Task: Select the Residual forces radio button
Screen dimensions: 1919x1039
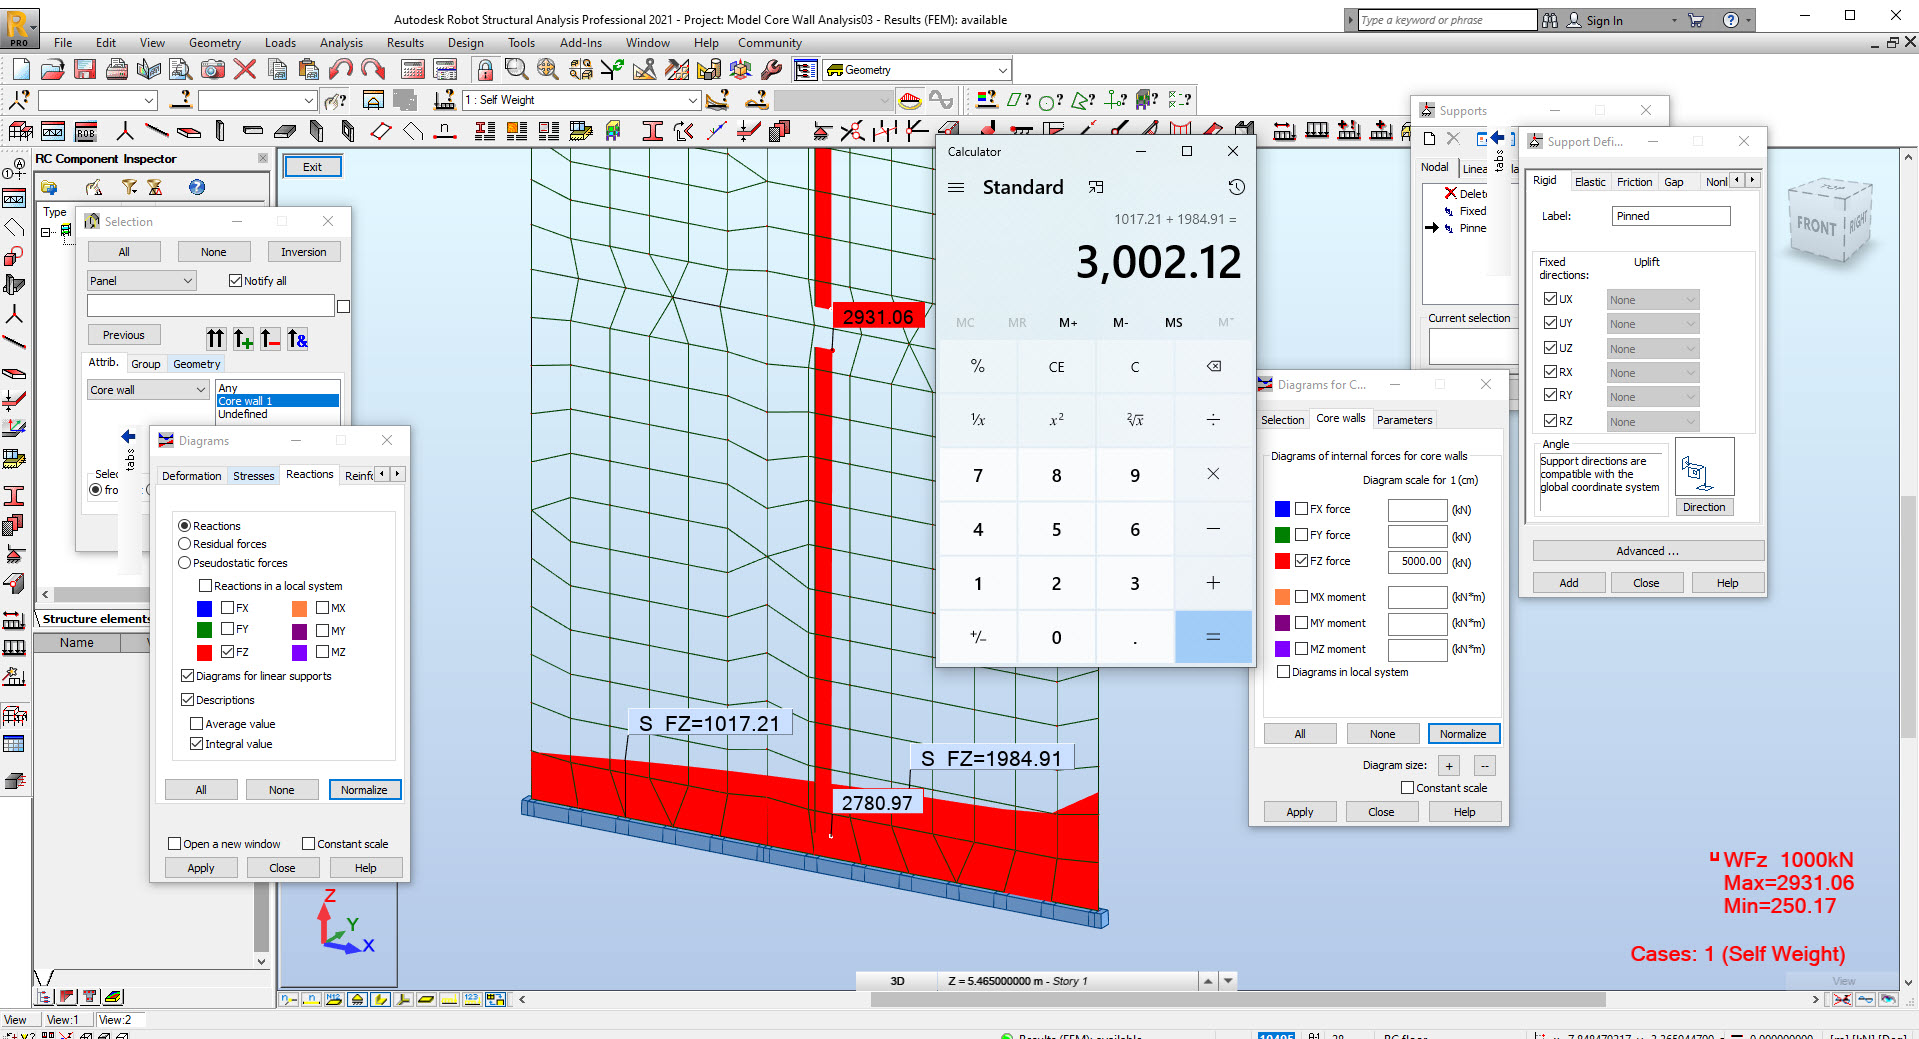Action: (184, 543)
